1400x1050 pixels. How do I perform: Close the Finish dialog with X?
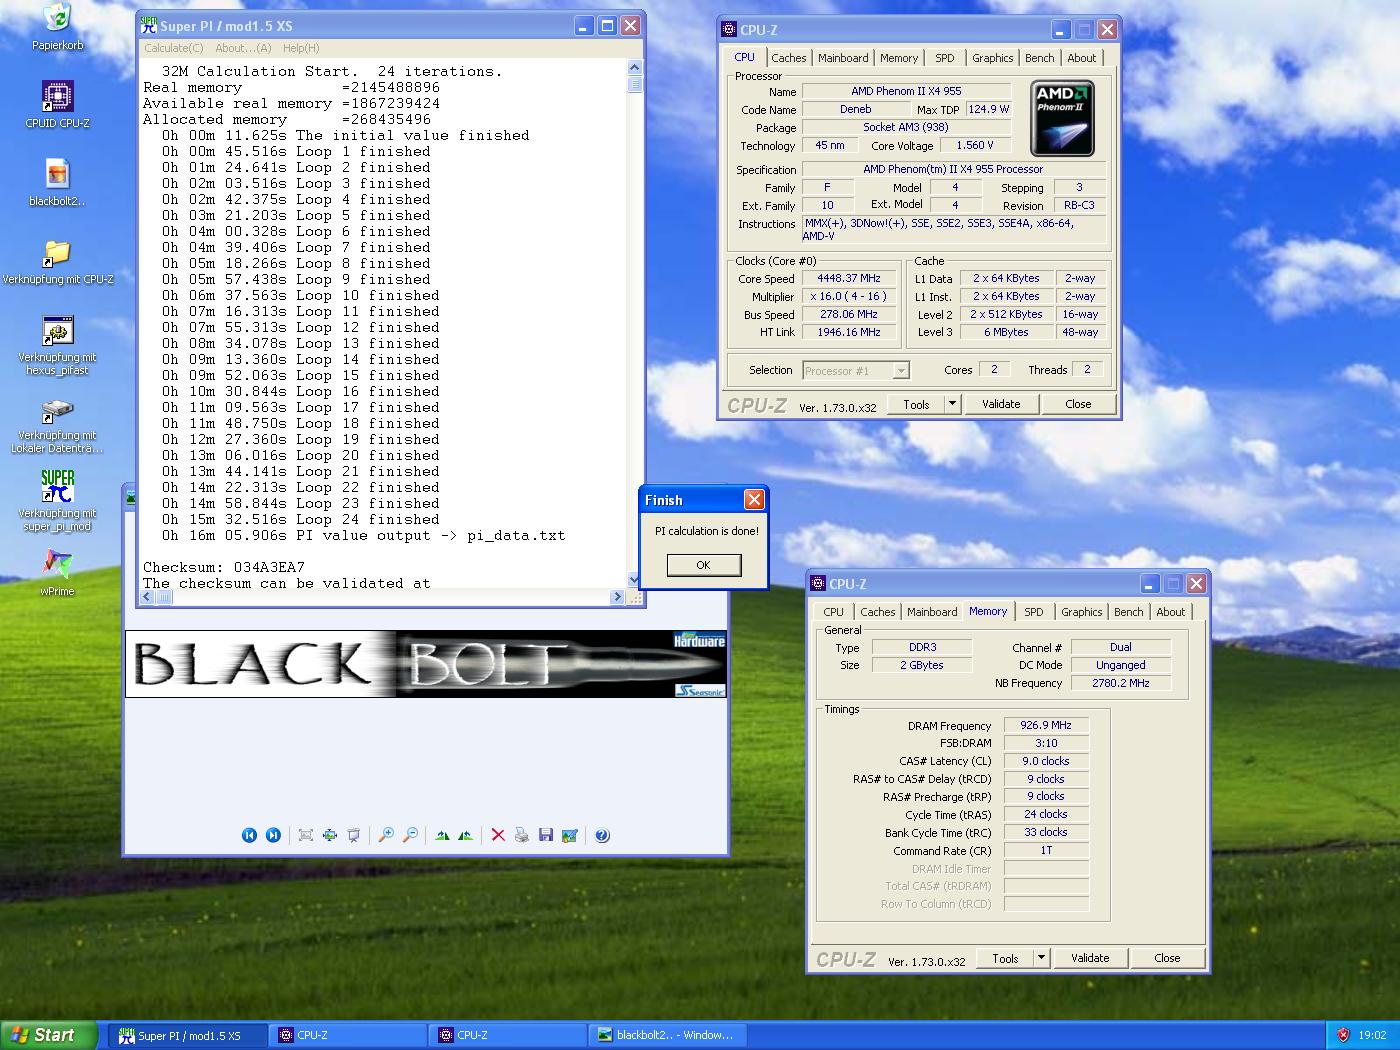[754, 499]
